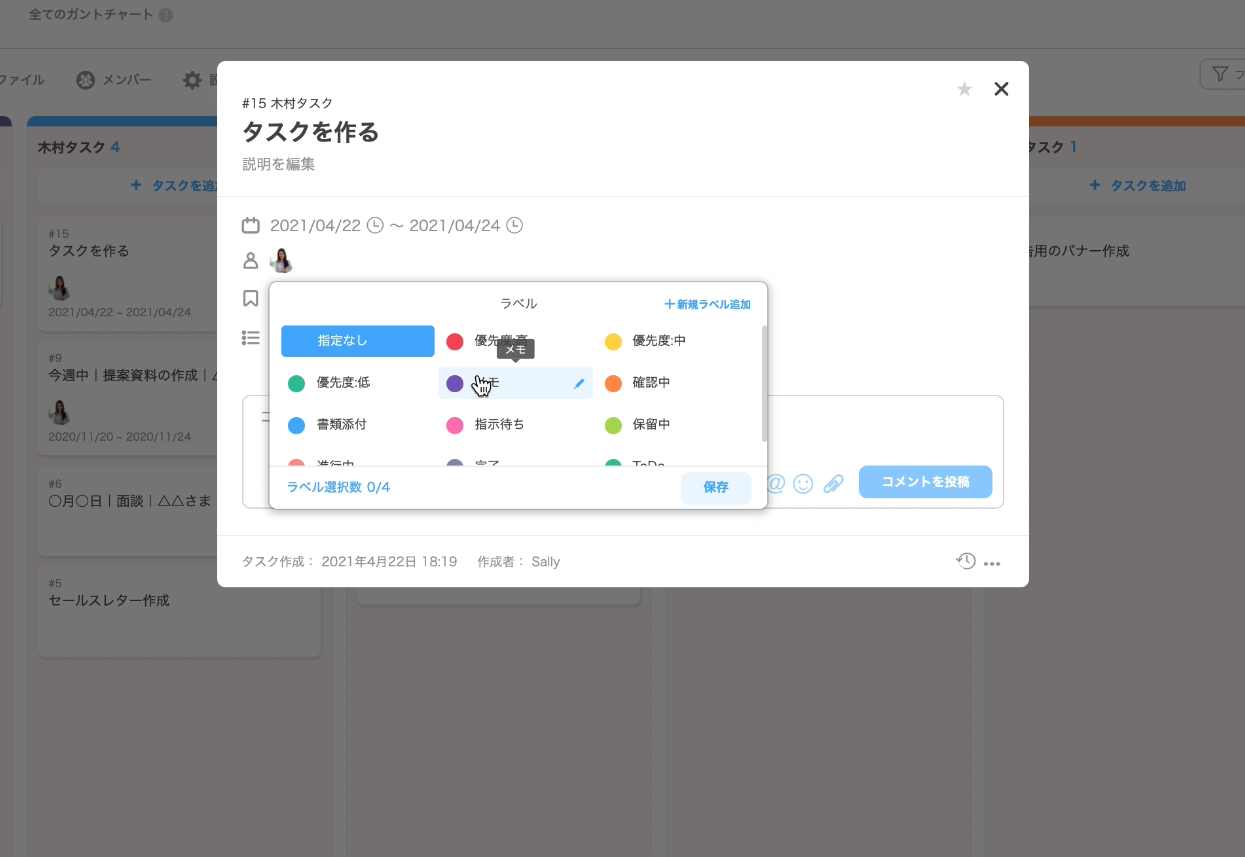This screenshot has width=1245, height=857.
Task: Click the calendar icon beside the dates
Action: click(251, 225)
